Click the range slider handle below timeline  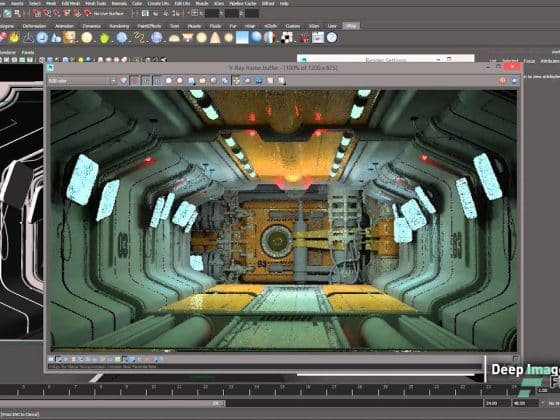(x=219, y=403)
